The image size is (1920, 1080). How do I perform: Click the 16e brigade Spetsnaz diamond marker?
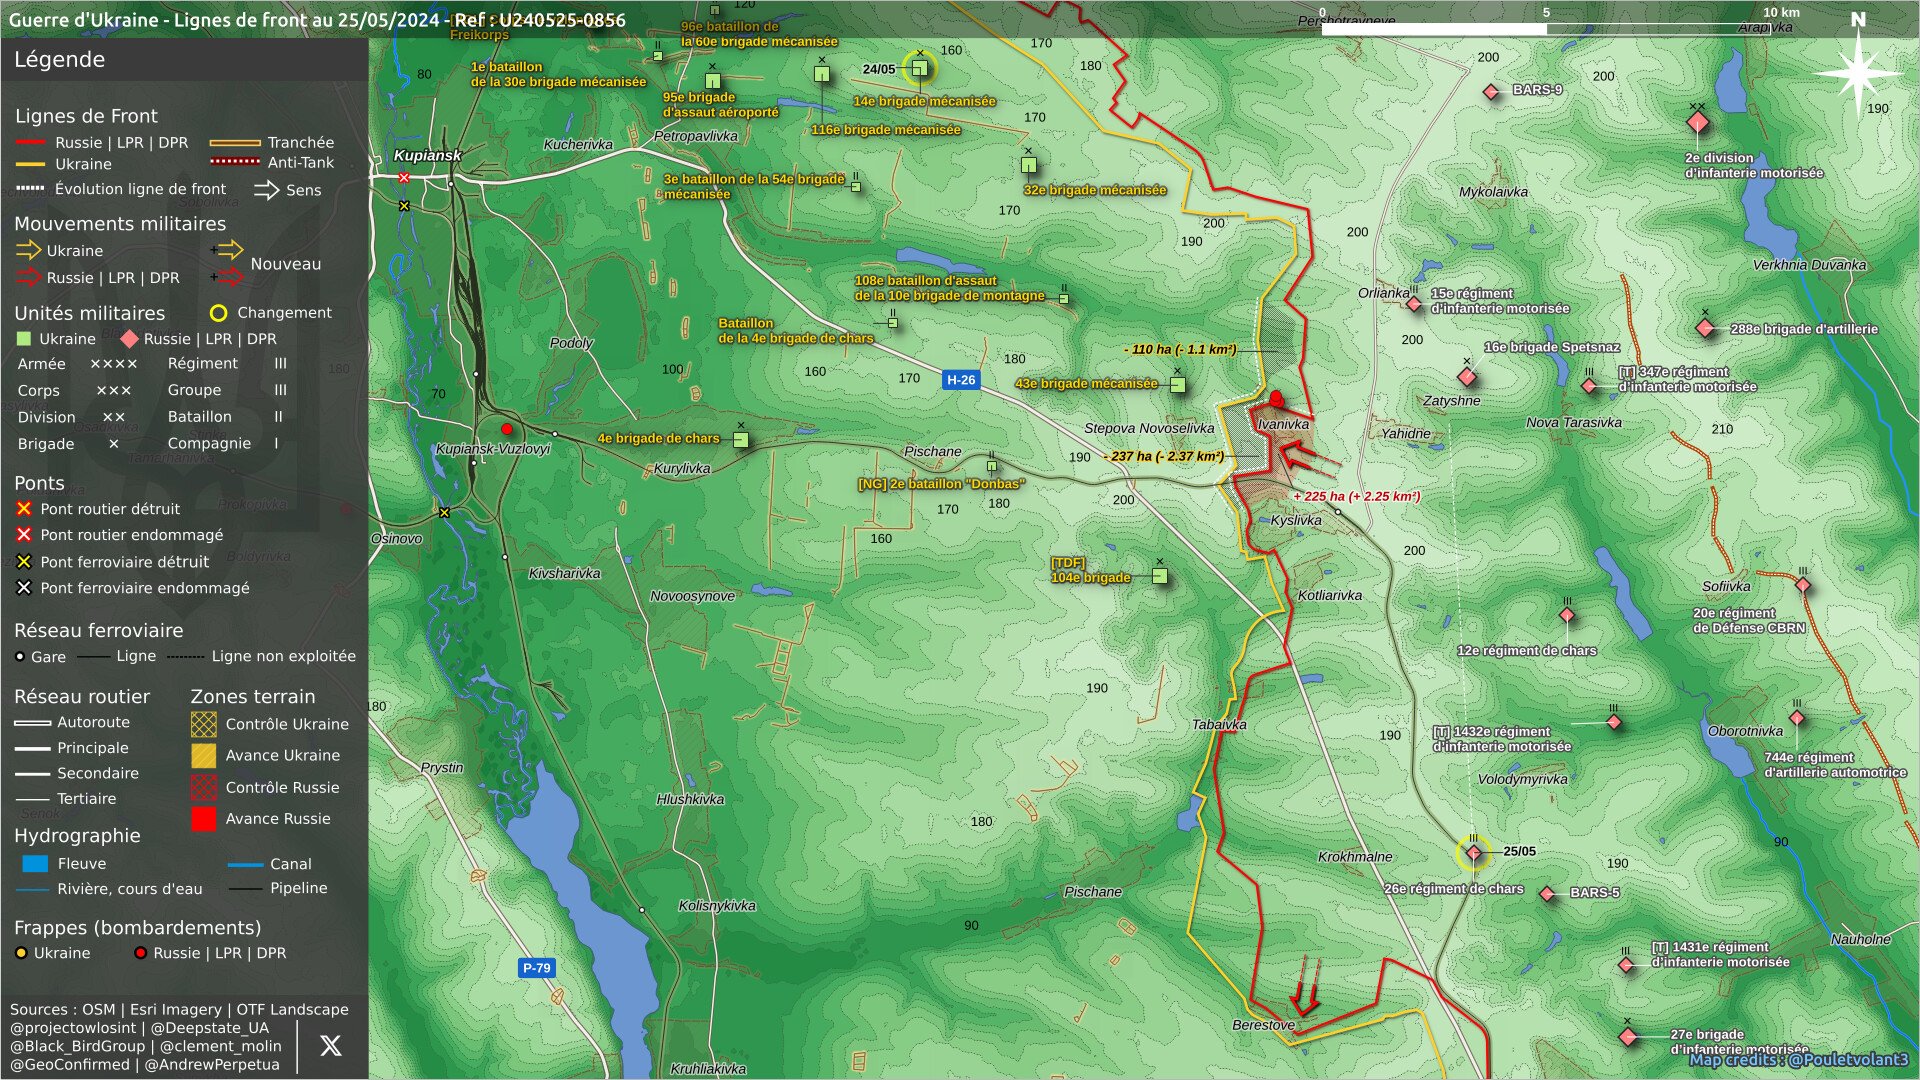[1467, 377]
